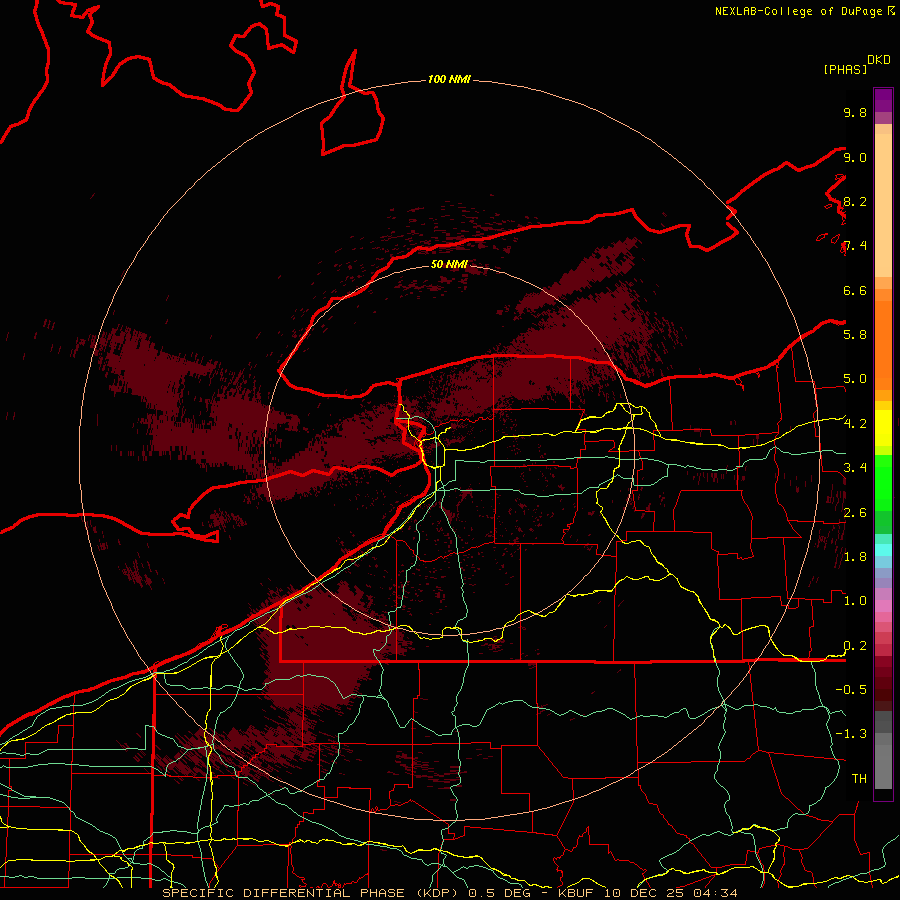Viewport: 900px width, 900px height.
Task: Click the 10 DEC 25 04:34 timestamp
Action: (670, 893)
